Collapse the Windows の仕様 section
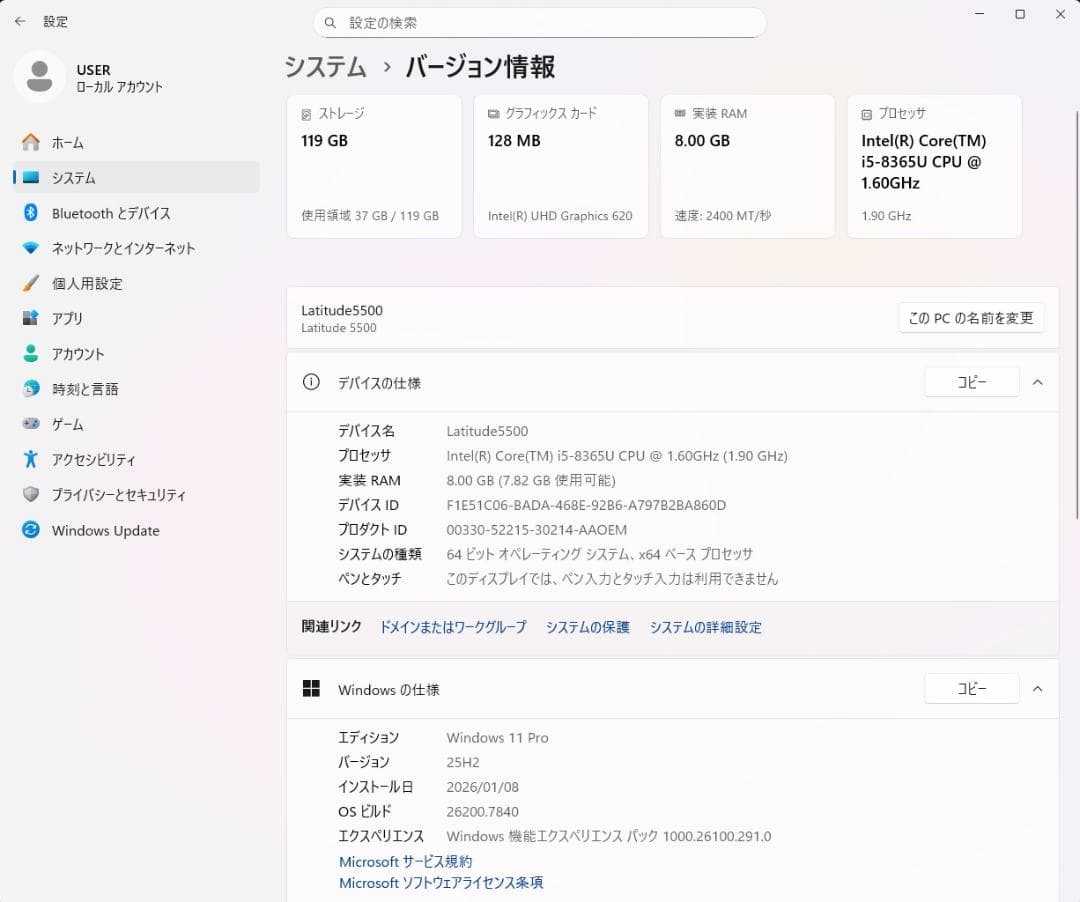Screen dimensions: 1080x902 pyautogui.click(x=1037, y=688)
